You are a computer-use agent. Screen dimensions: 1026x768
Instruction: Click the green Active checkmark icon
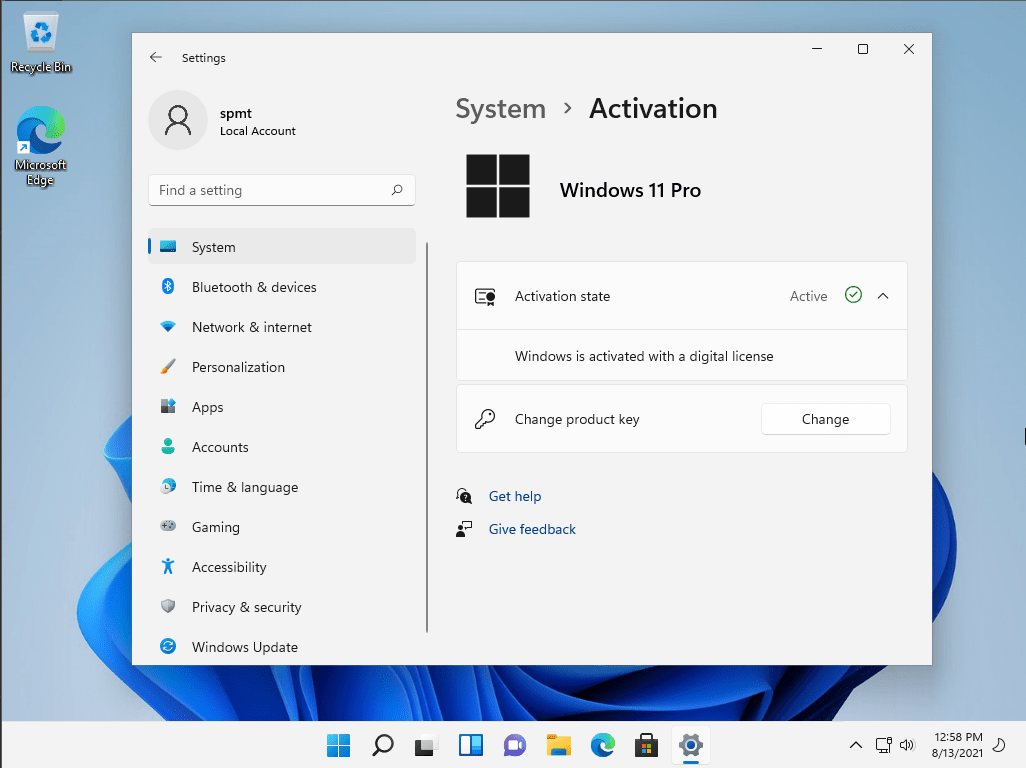point(853,295)
